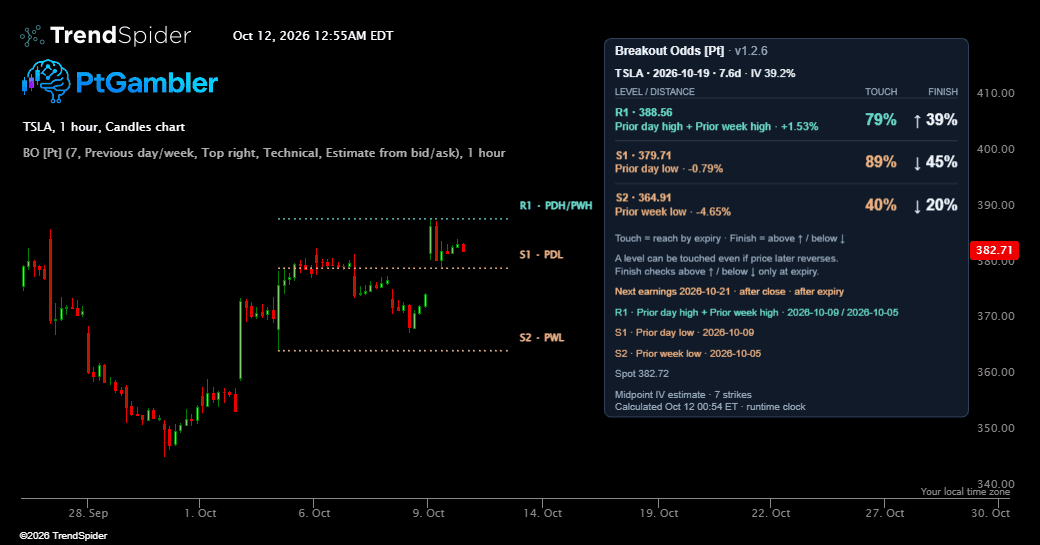Screen dimensions: 1040x545
Task: Click the 370.00 price axis label
Action: 996,316
